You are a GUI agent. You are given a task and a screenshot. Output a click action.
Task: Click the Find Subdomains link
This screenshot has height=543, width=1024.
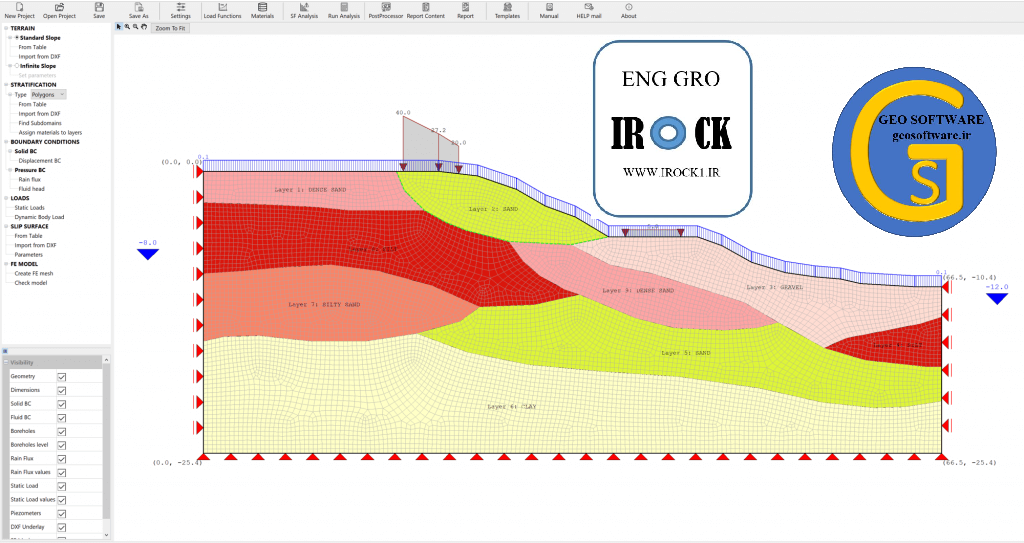click(x=40, y=123)
